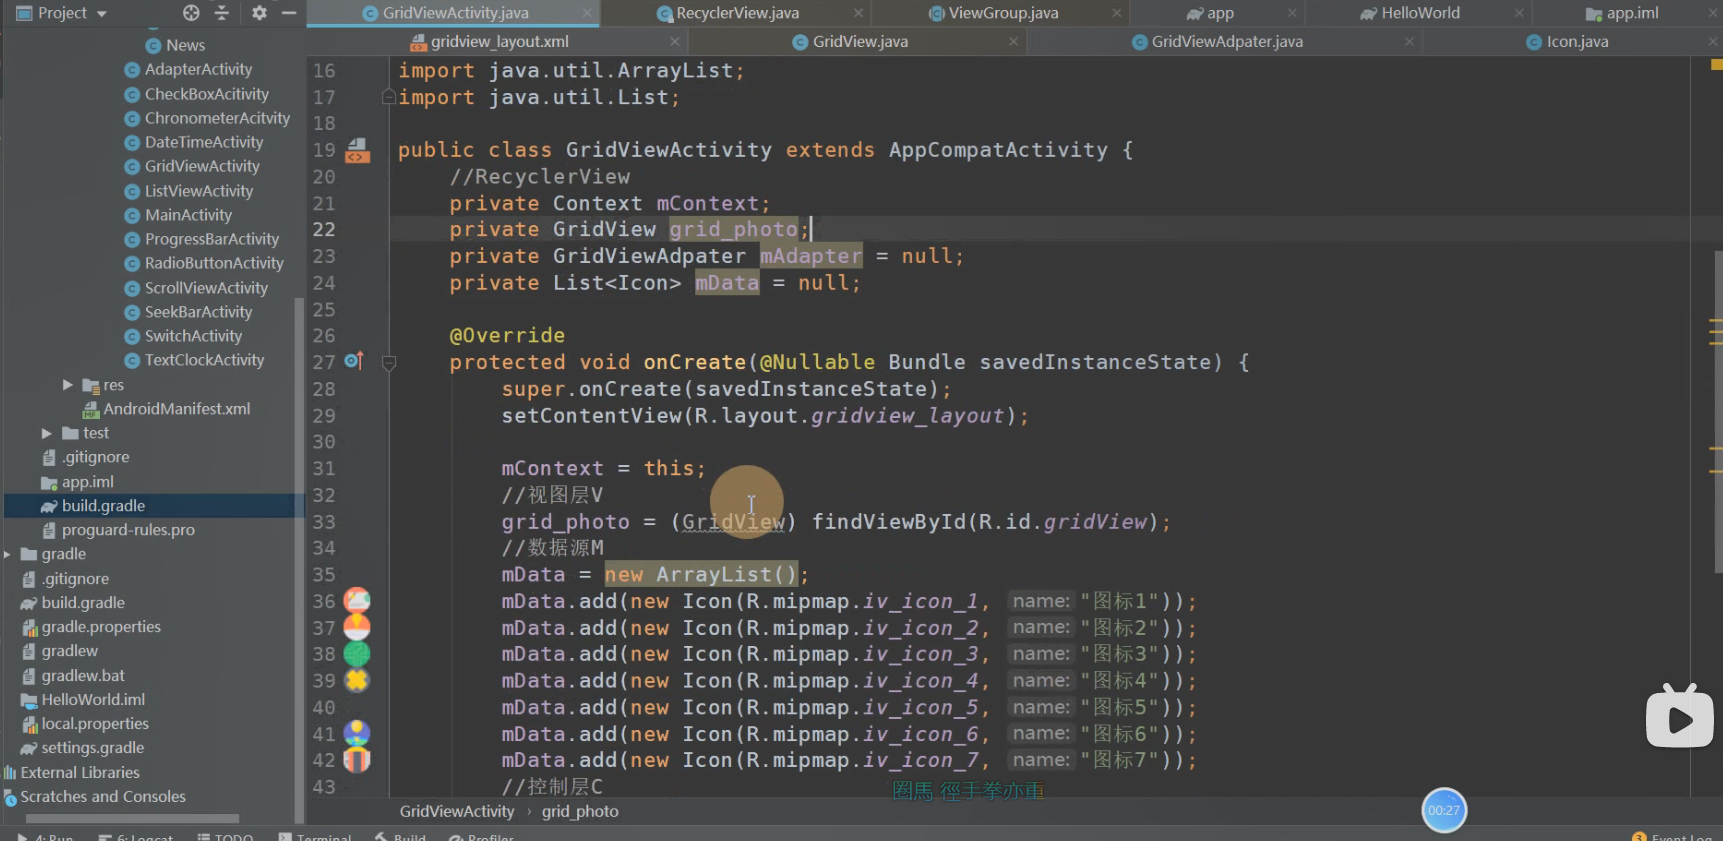Select gradle.properties in the project tree
Screen dimensions: 1723x841
tap(101, 627)
